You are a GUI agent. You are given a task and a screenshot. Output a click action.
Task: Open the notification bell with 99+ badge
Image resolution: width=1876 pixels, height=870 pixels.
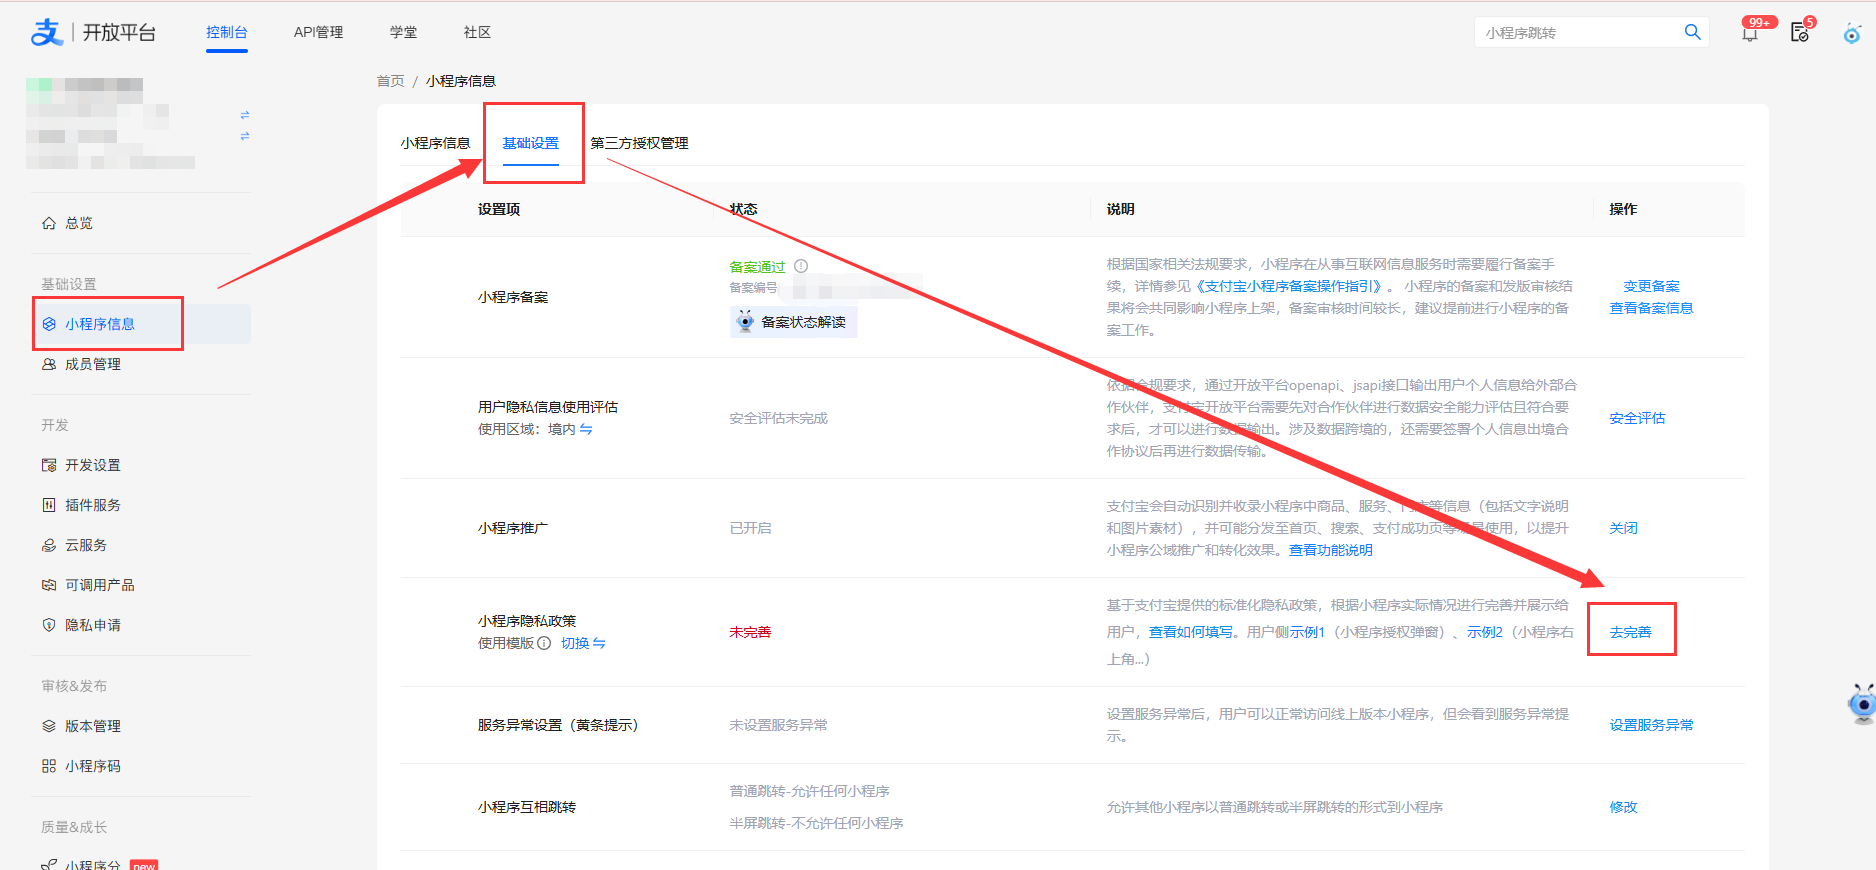(1750, 33)
